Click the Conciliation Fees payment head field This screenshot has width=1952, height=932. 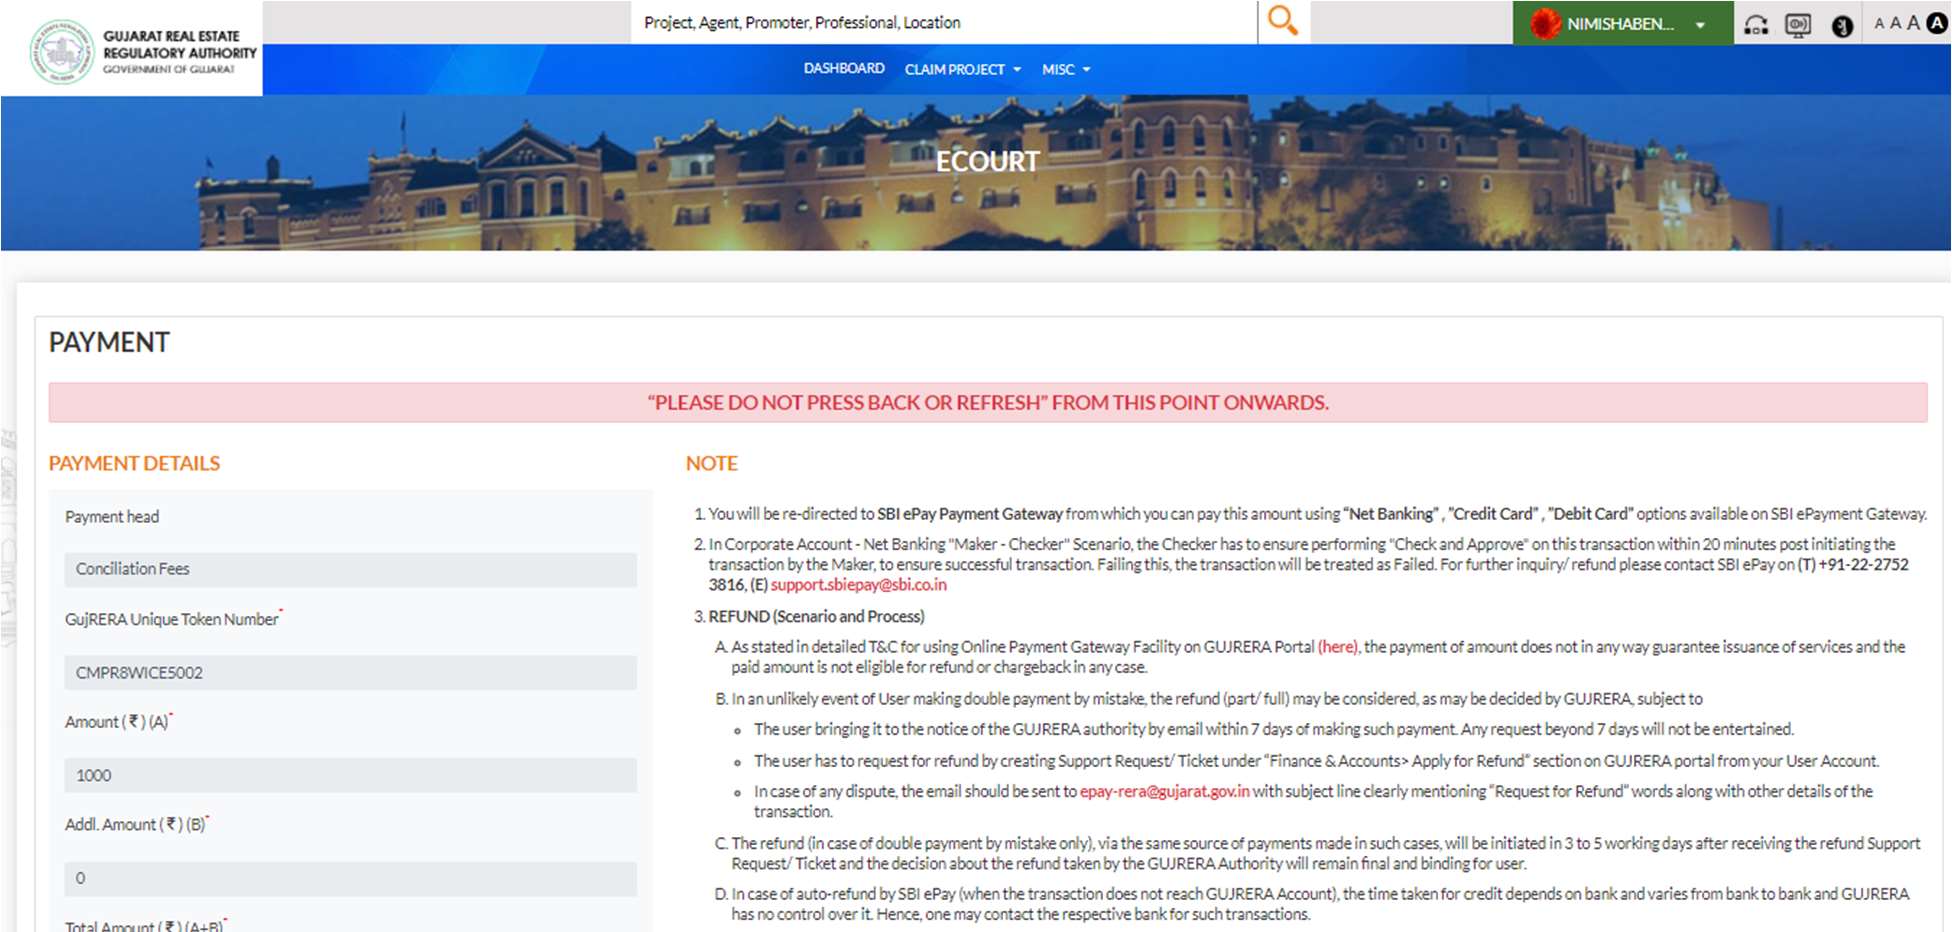[x=350, y=569]
